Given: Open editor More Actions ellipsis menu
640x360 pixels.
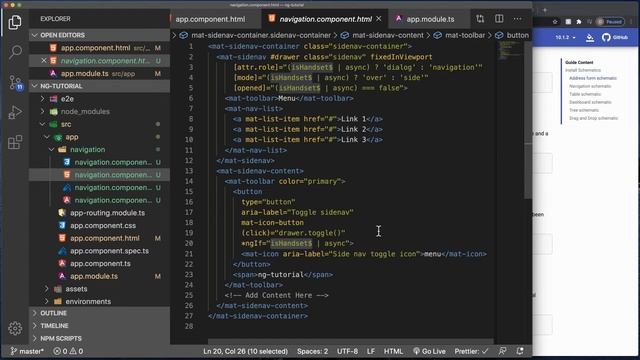Looking at the screenshot, I should coord(518,19).
